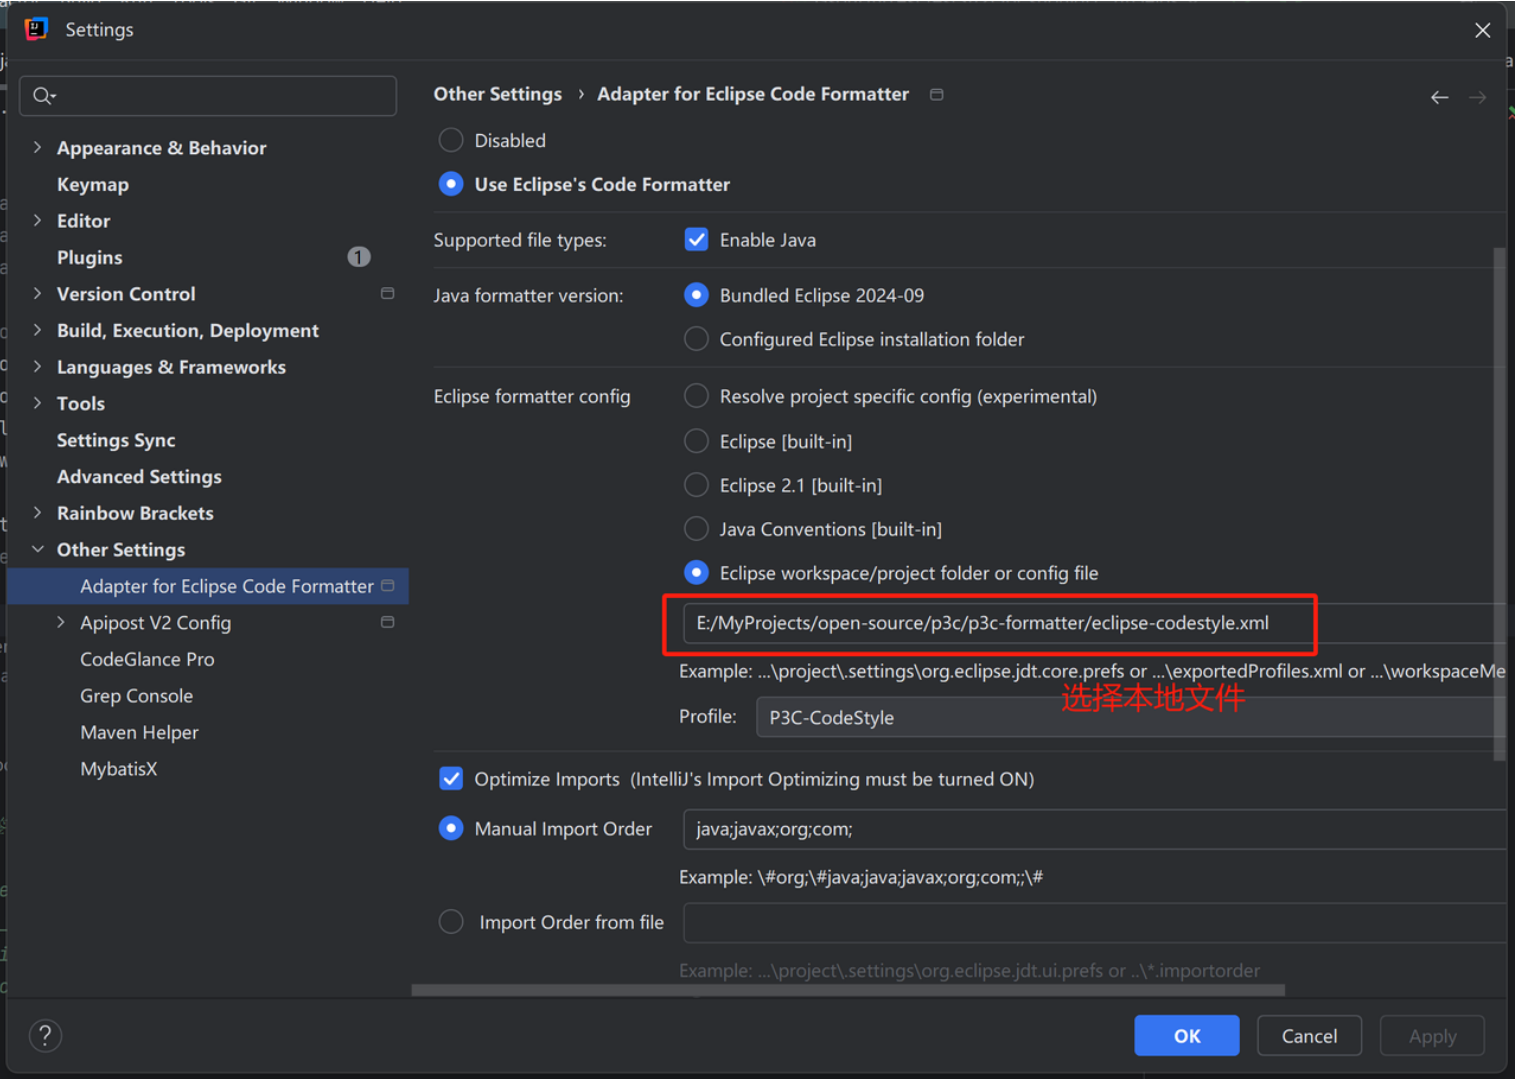Select Eclipse workspace/project folder or config file
The image size is (1515, 1079).
[696, 573]
